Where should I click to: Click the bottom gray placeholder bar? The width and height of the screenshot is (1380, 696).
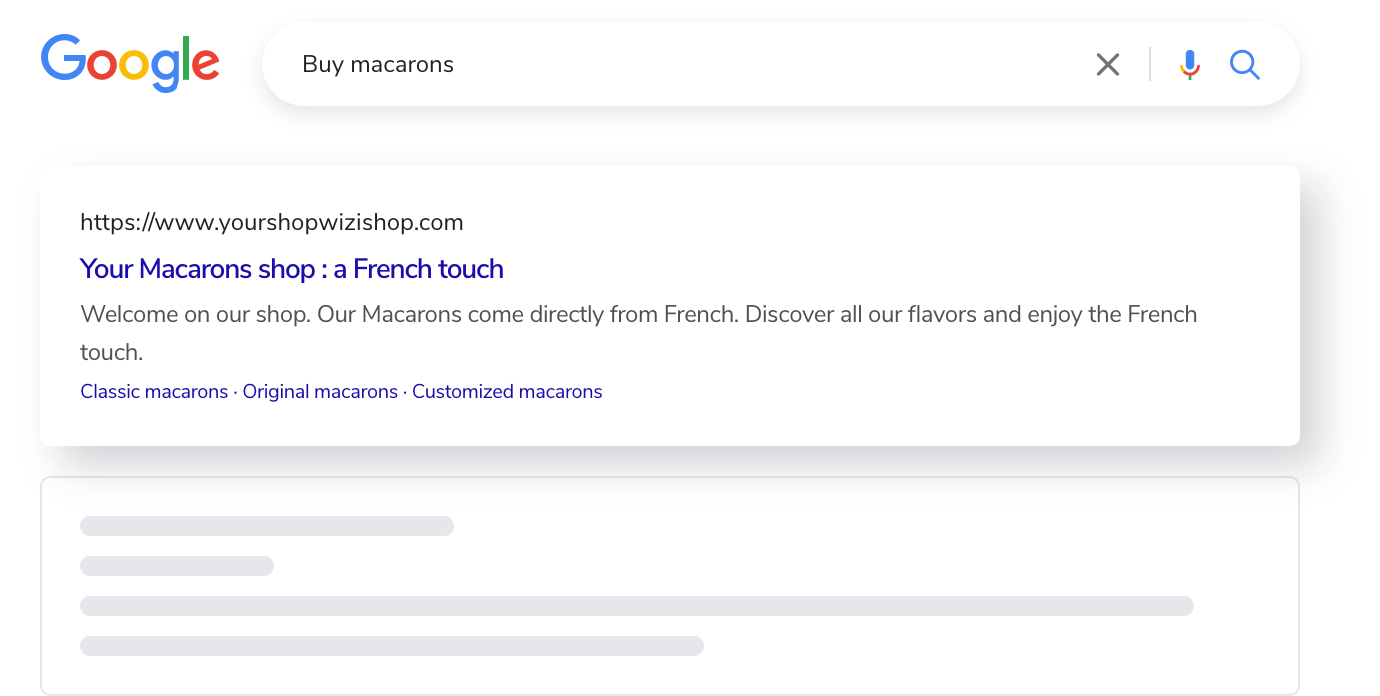click(x=392, y=646)
